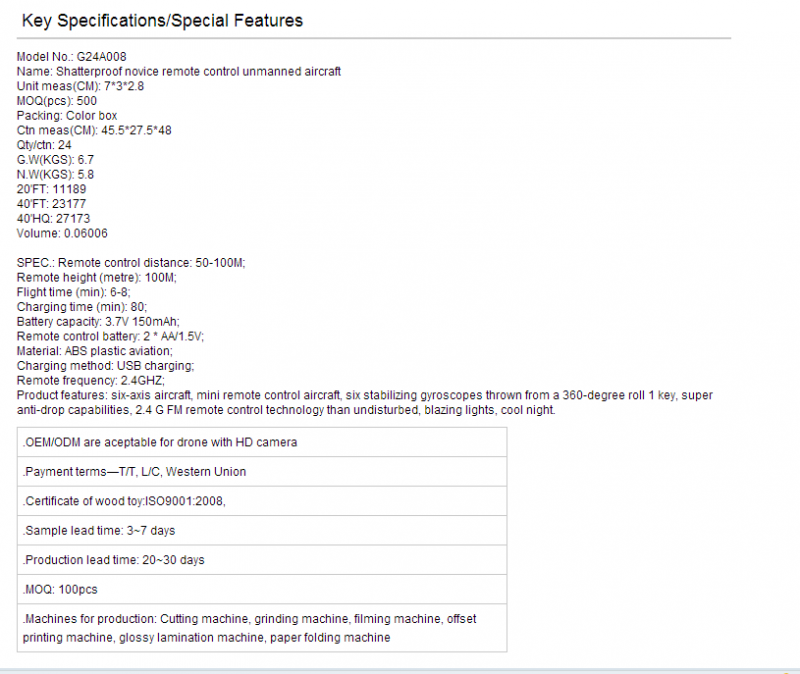Click the Sample lead time row
The width and height of the screenshot is (800, 674).
tap(262, 531)
